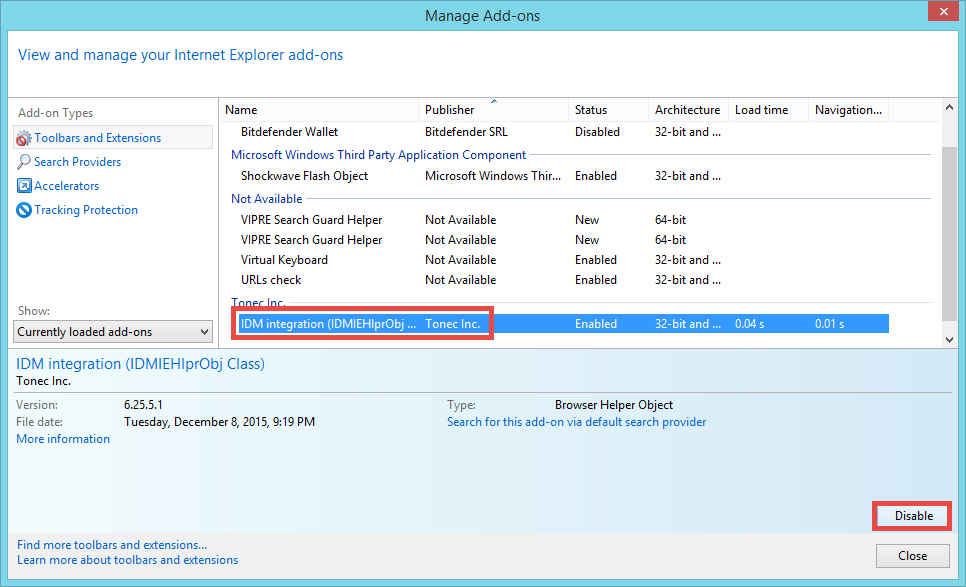
Task: Click the Accelerators arrow icon
Action: [23, 185]
